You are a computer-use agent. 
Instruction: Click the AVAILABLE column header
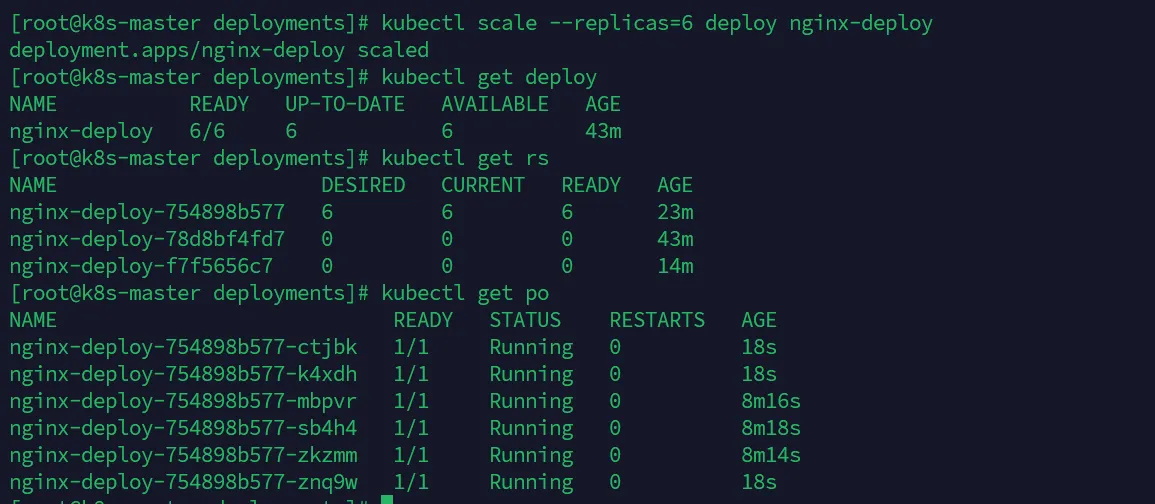click(x=495, y=105)
